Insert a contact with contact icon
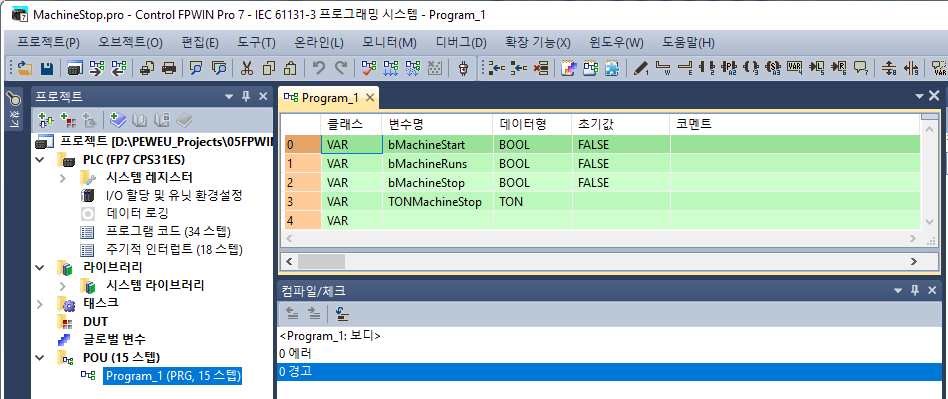Viewport: 948px width, 399px height. pyautogui.click(x=707, y=68)
